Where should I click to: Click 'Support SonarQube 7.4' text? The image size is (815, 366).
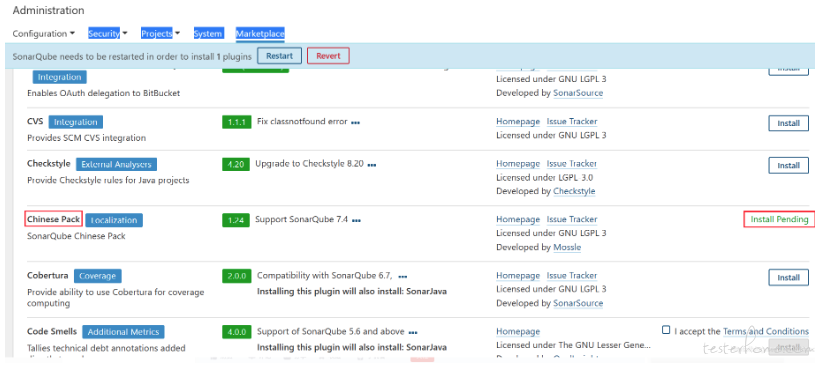[301, 219]
